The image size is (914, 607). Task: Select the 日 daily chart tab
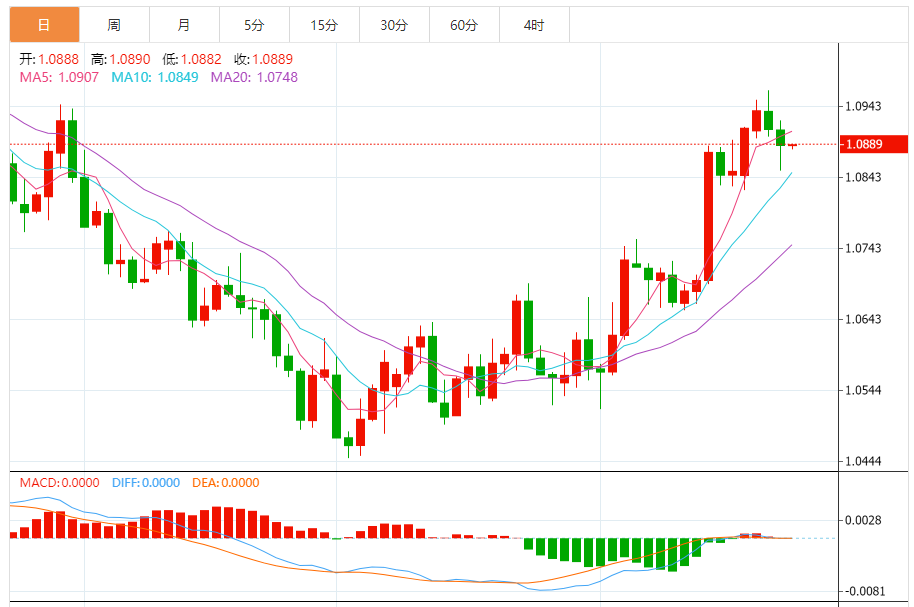pyautogui.click(x=44, y=24)
